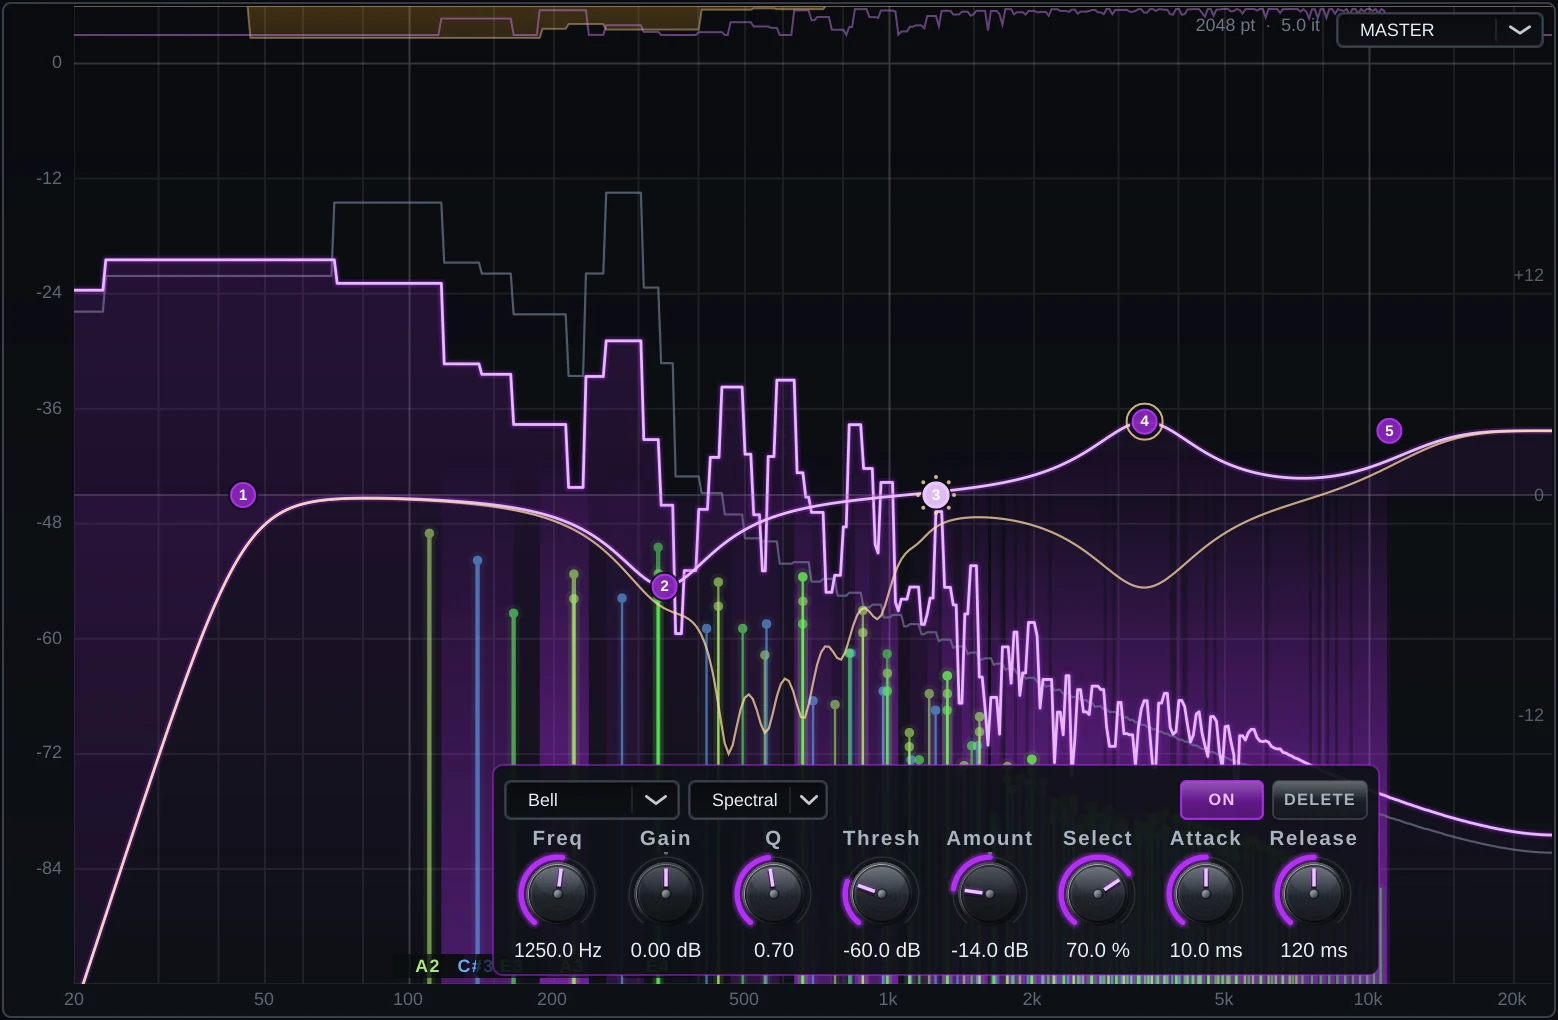Select the highlighted band node 3

[936, 494]
